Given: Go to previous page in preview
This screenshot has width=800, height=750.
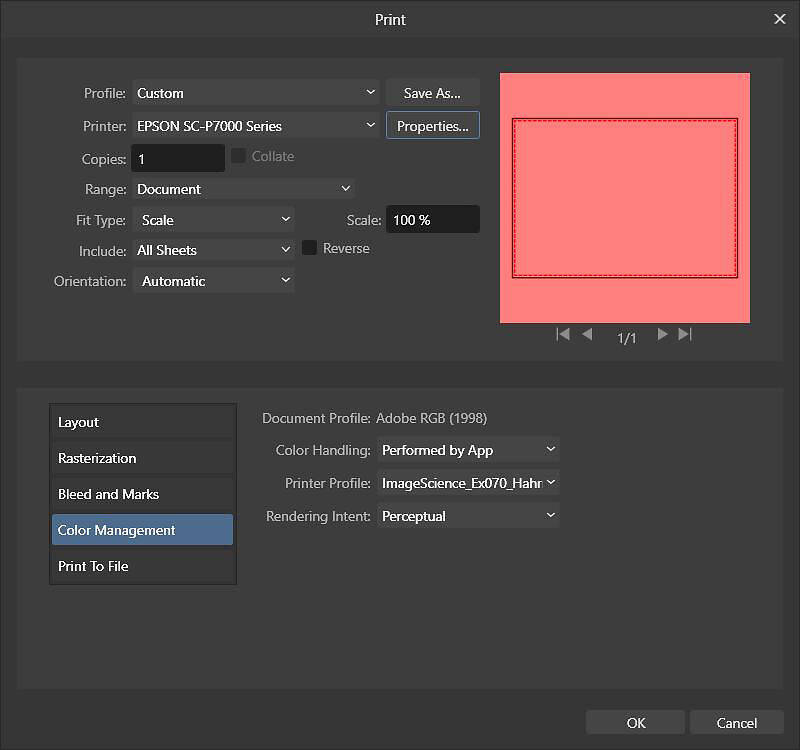Looking at the screenshot, I should (587, 334).
